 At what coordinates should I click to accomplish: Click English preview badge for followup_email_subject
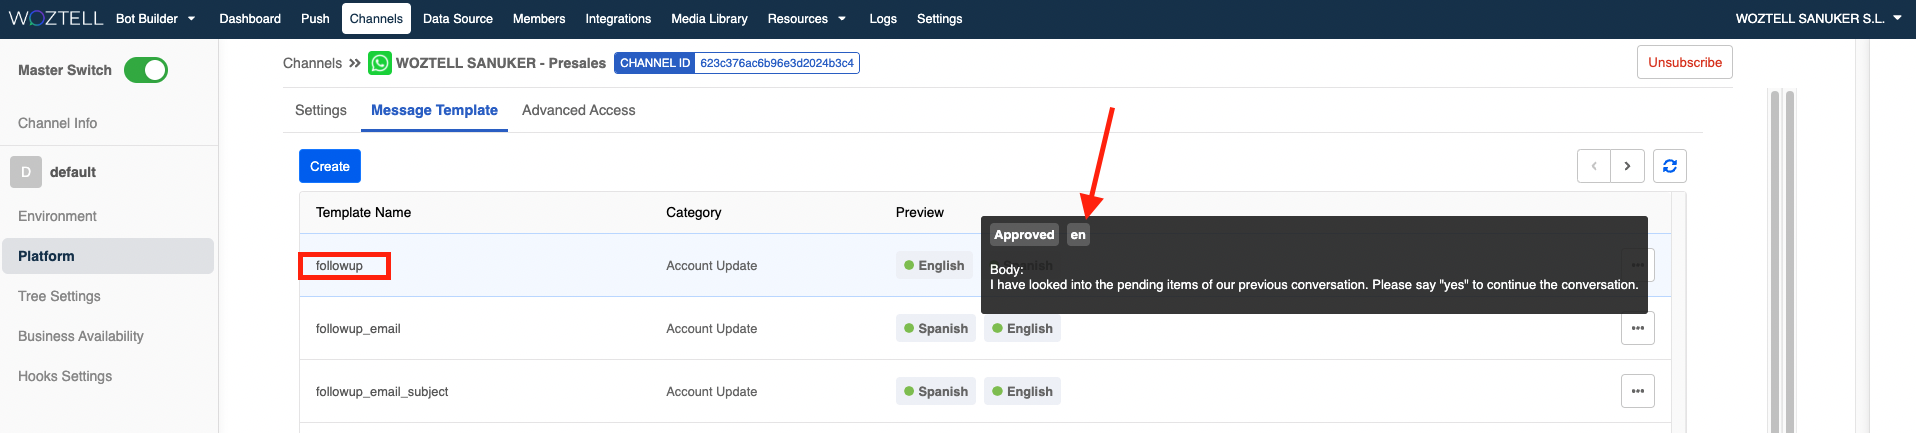pos(1022,391)
